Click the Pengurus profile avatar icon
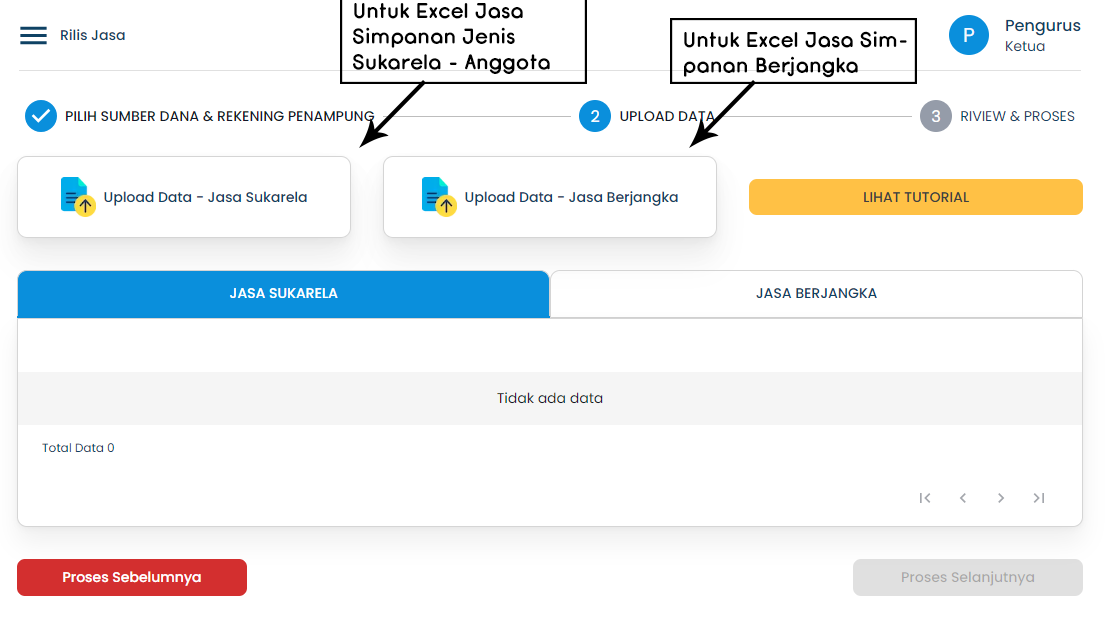 968,34
